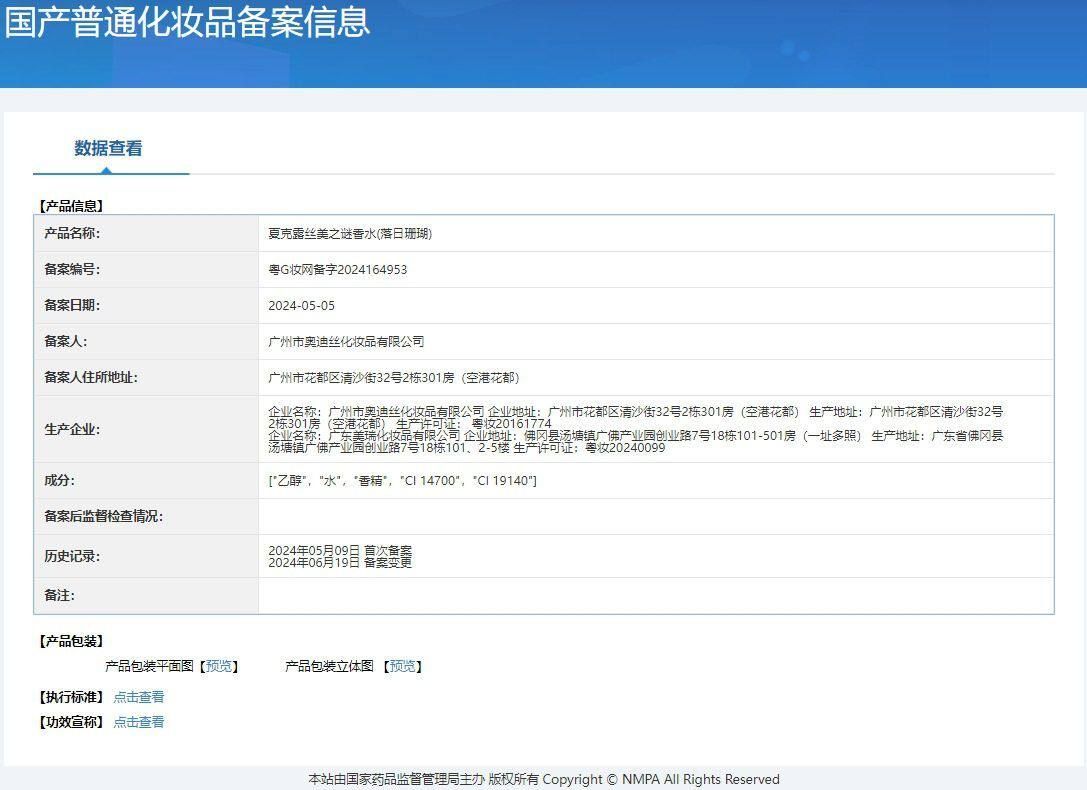Click the 国产普通化妆品备案信息 page title
The height and width of the screenshot is (790, 1087).
click(187, 22)
